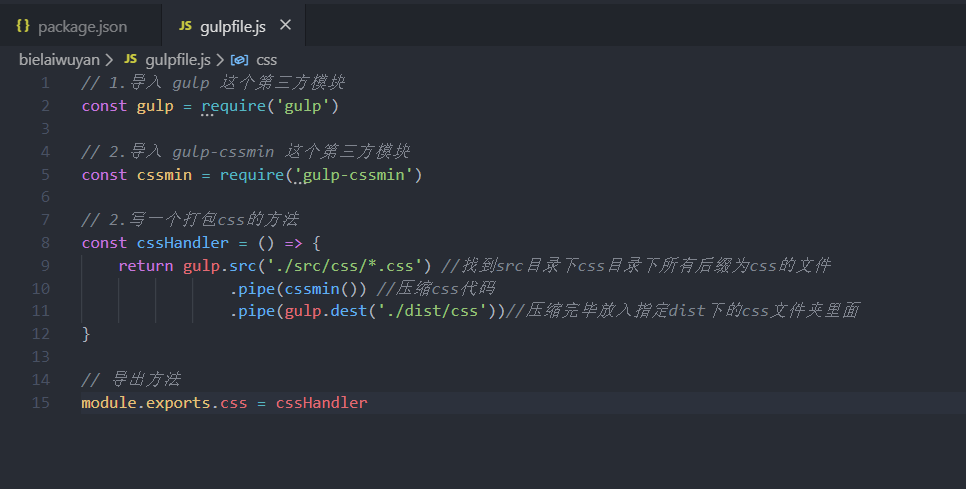The height and width of the screenshot is (489, 966).
Task: Click const keyword on line 2
Action: coord(104,106)
